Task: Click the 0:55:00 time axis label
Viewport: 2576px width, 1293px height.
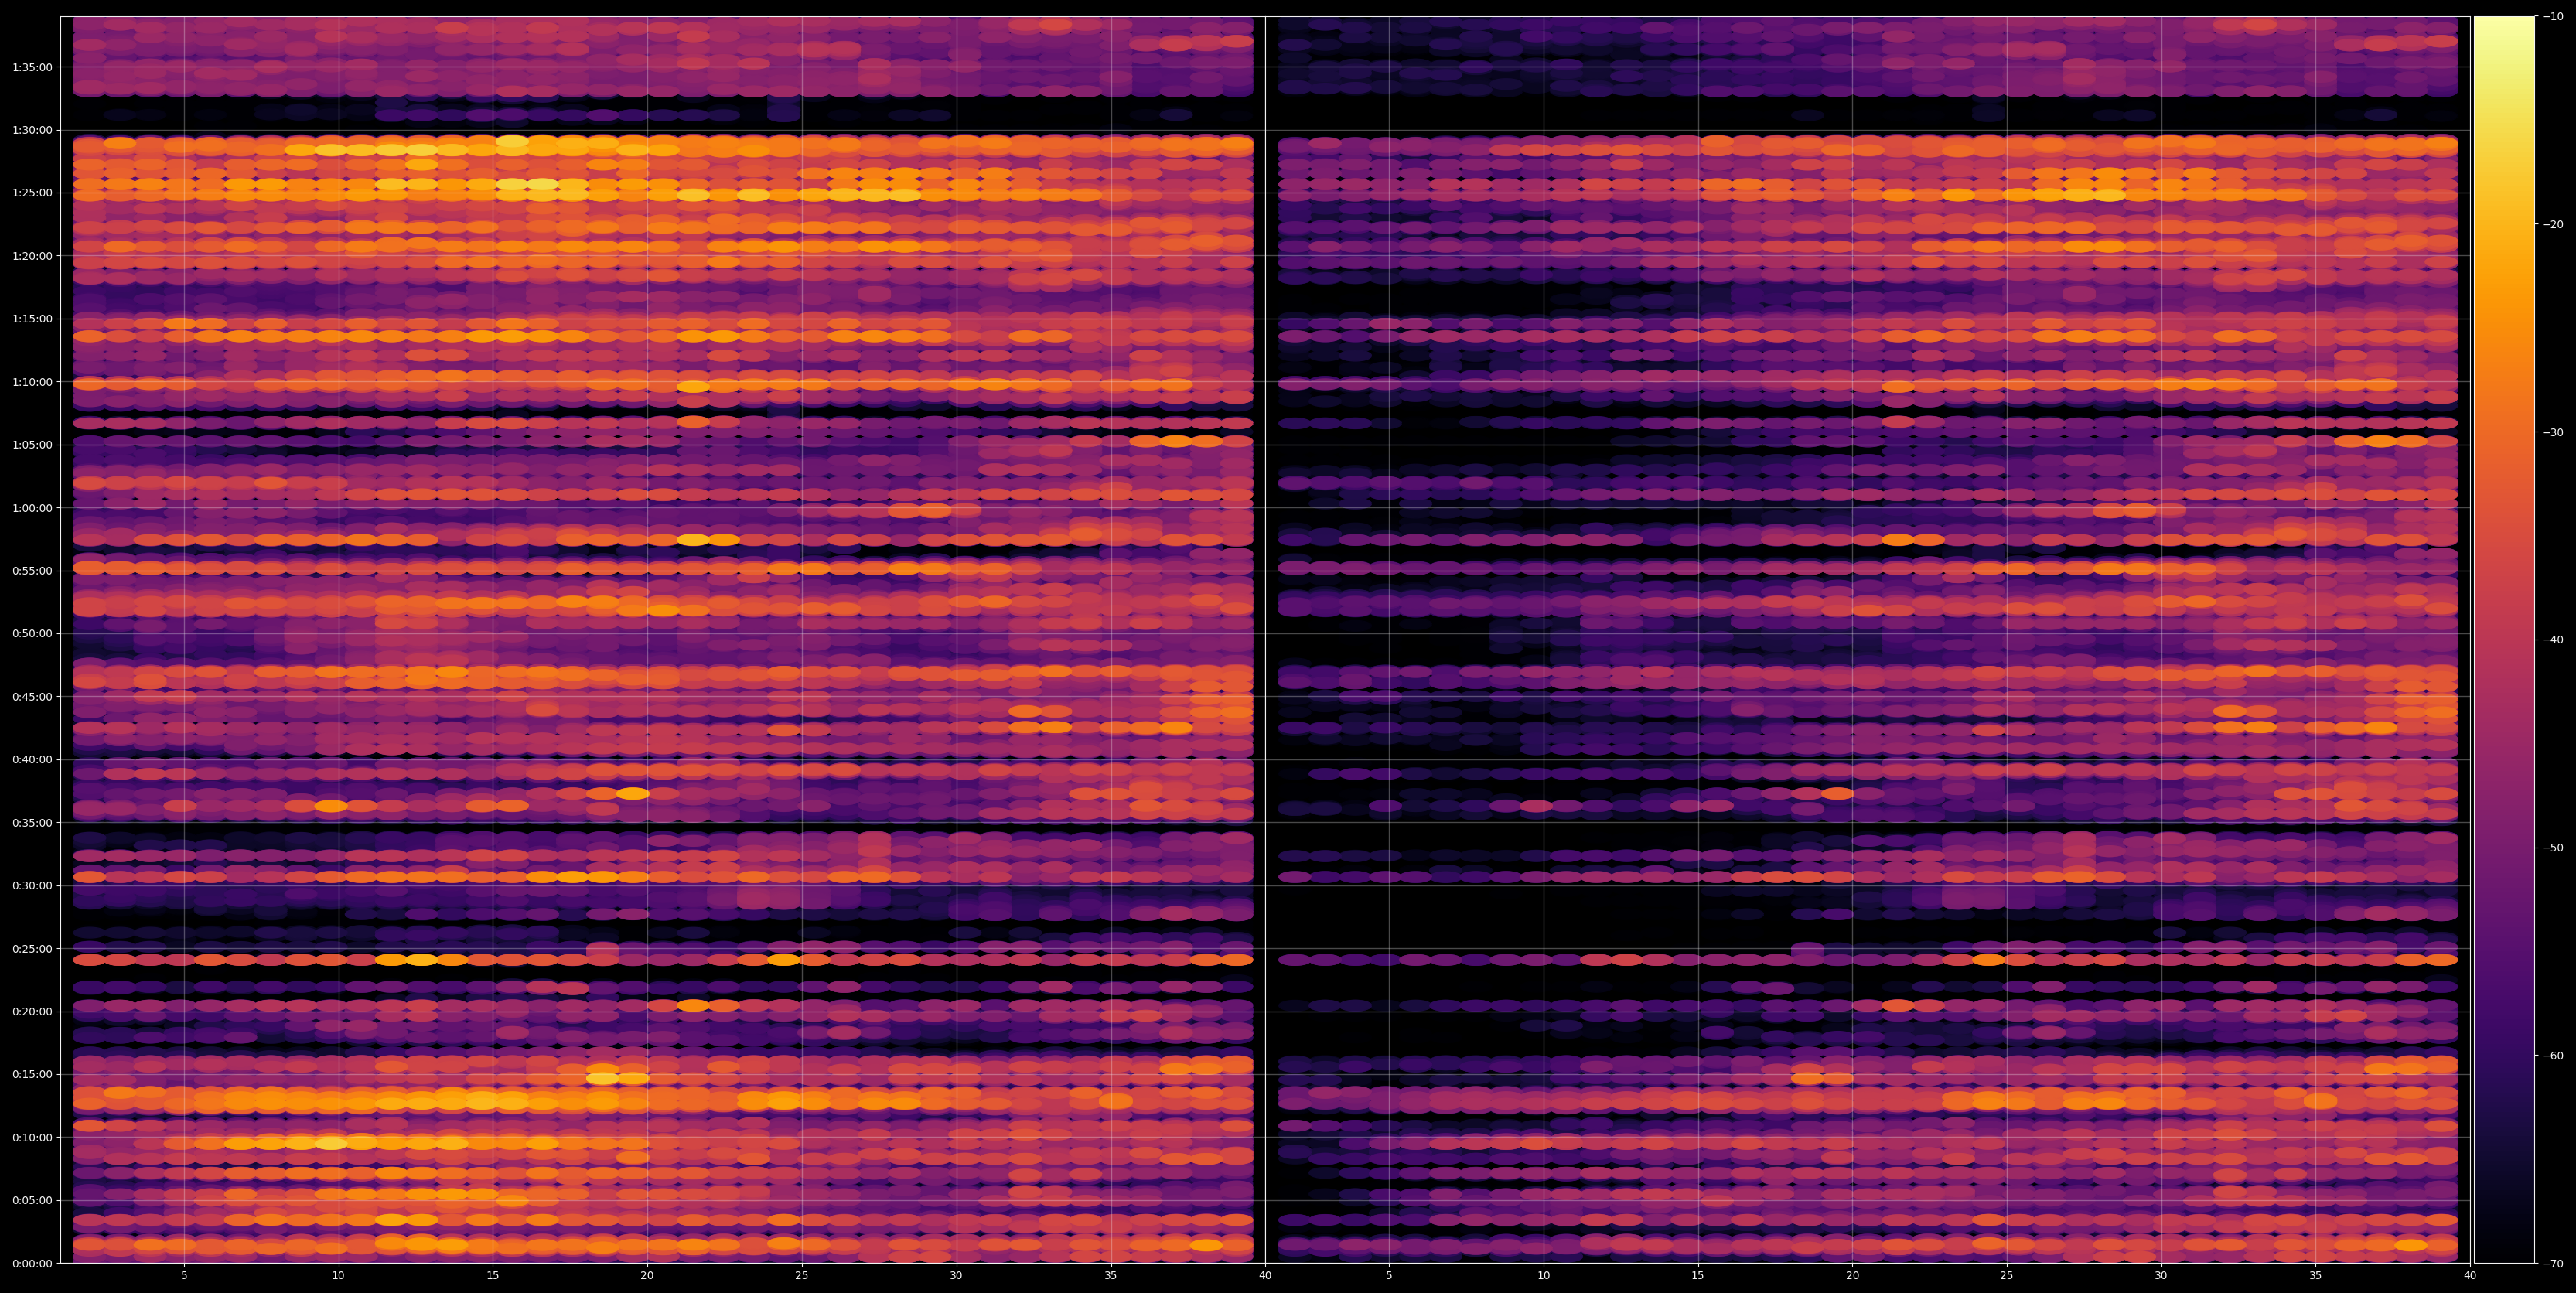Action: [x=32, y=570]
